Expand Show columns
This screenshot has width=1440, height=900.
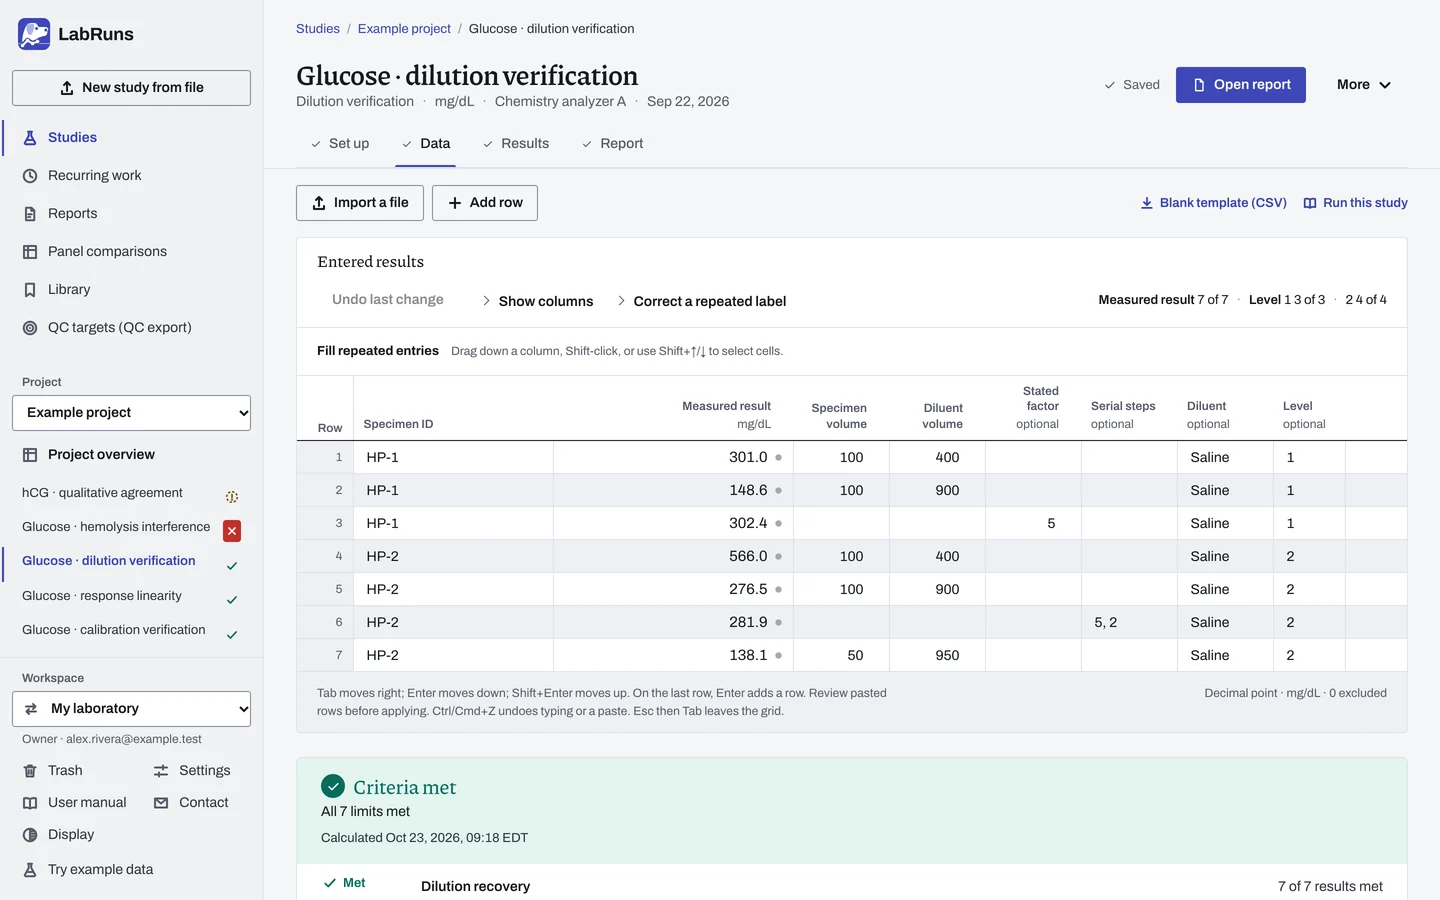[x=538, y=301]
